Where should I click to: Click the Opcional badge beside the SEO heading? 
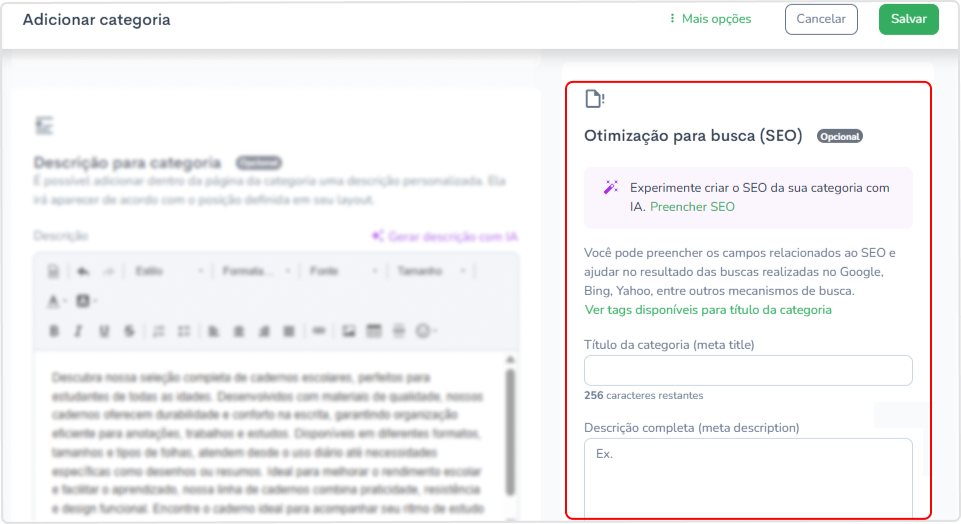(x=840, y=136)
